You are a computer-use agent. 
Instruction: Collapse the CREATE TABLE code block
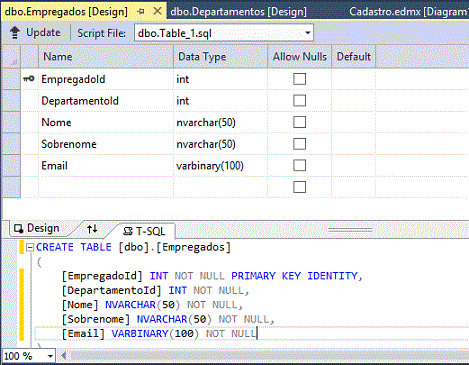(30, 247)
